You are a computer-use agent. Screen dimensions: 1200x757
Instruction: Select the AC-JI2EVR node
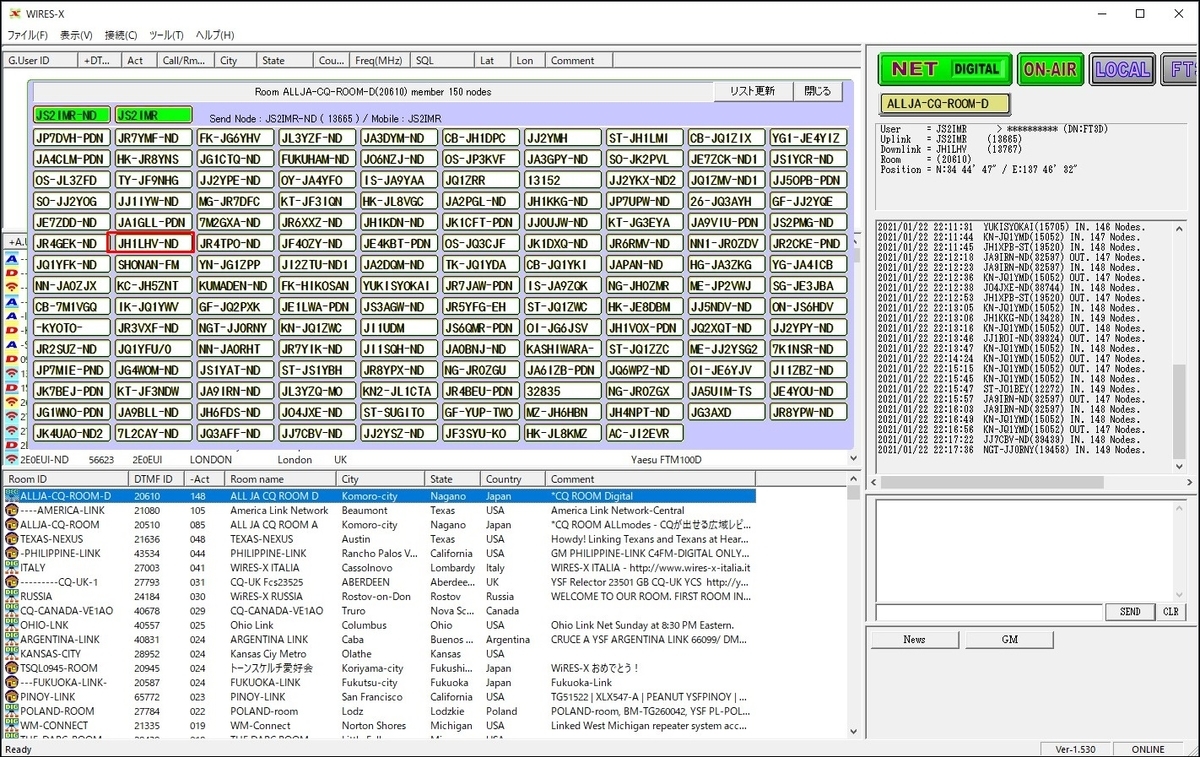[x=644, y=434]
